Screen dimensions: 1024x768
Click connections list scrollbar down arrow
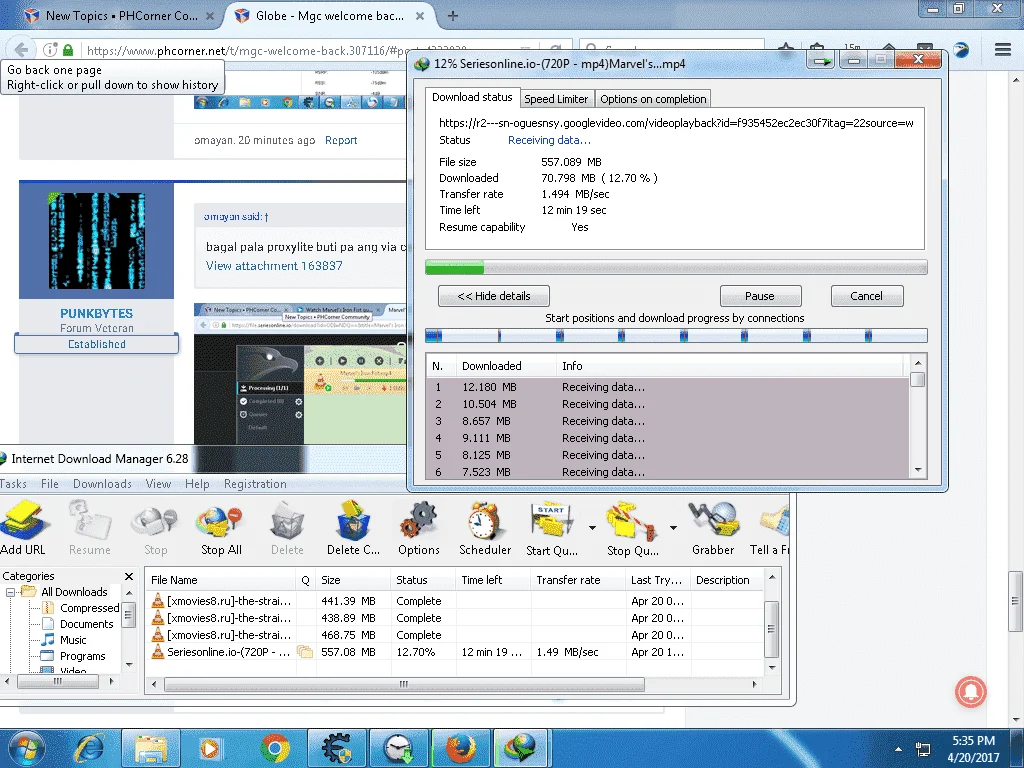point(918,470)
